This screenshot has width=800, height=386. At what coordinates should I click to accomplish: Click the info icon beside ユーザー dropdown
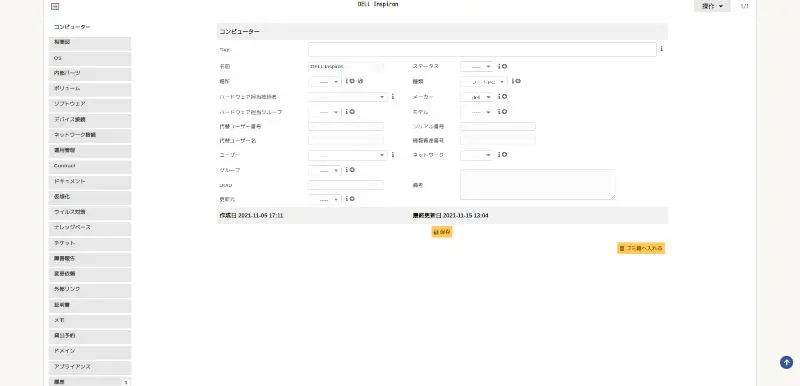point(392,155)
